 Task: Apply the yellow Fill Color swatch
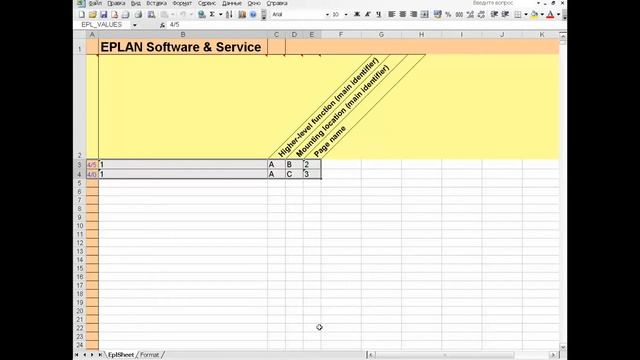534,15
